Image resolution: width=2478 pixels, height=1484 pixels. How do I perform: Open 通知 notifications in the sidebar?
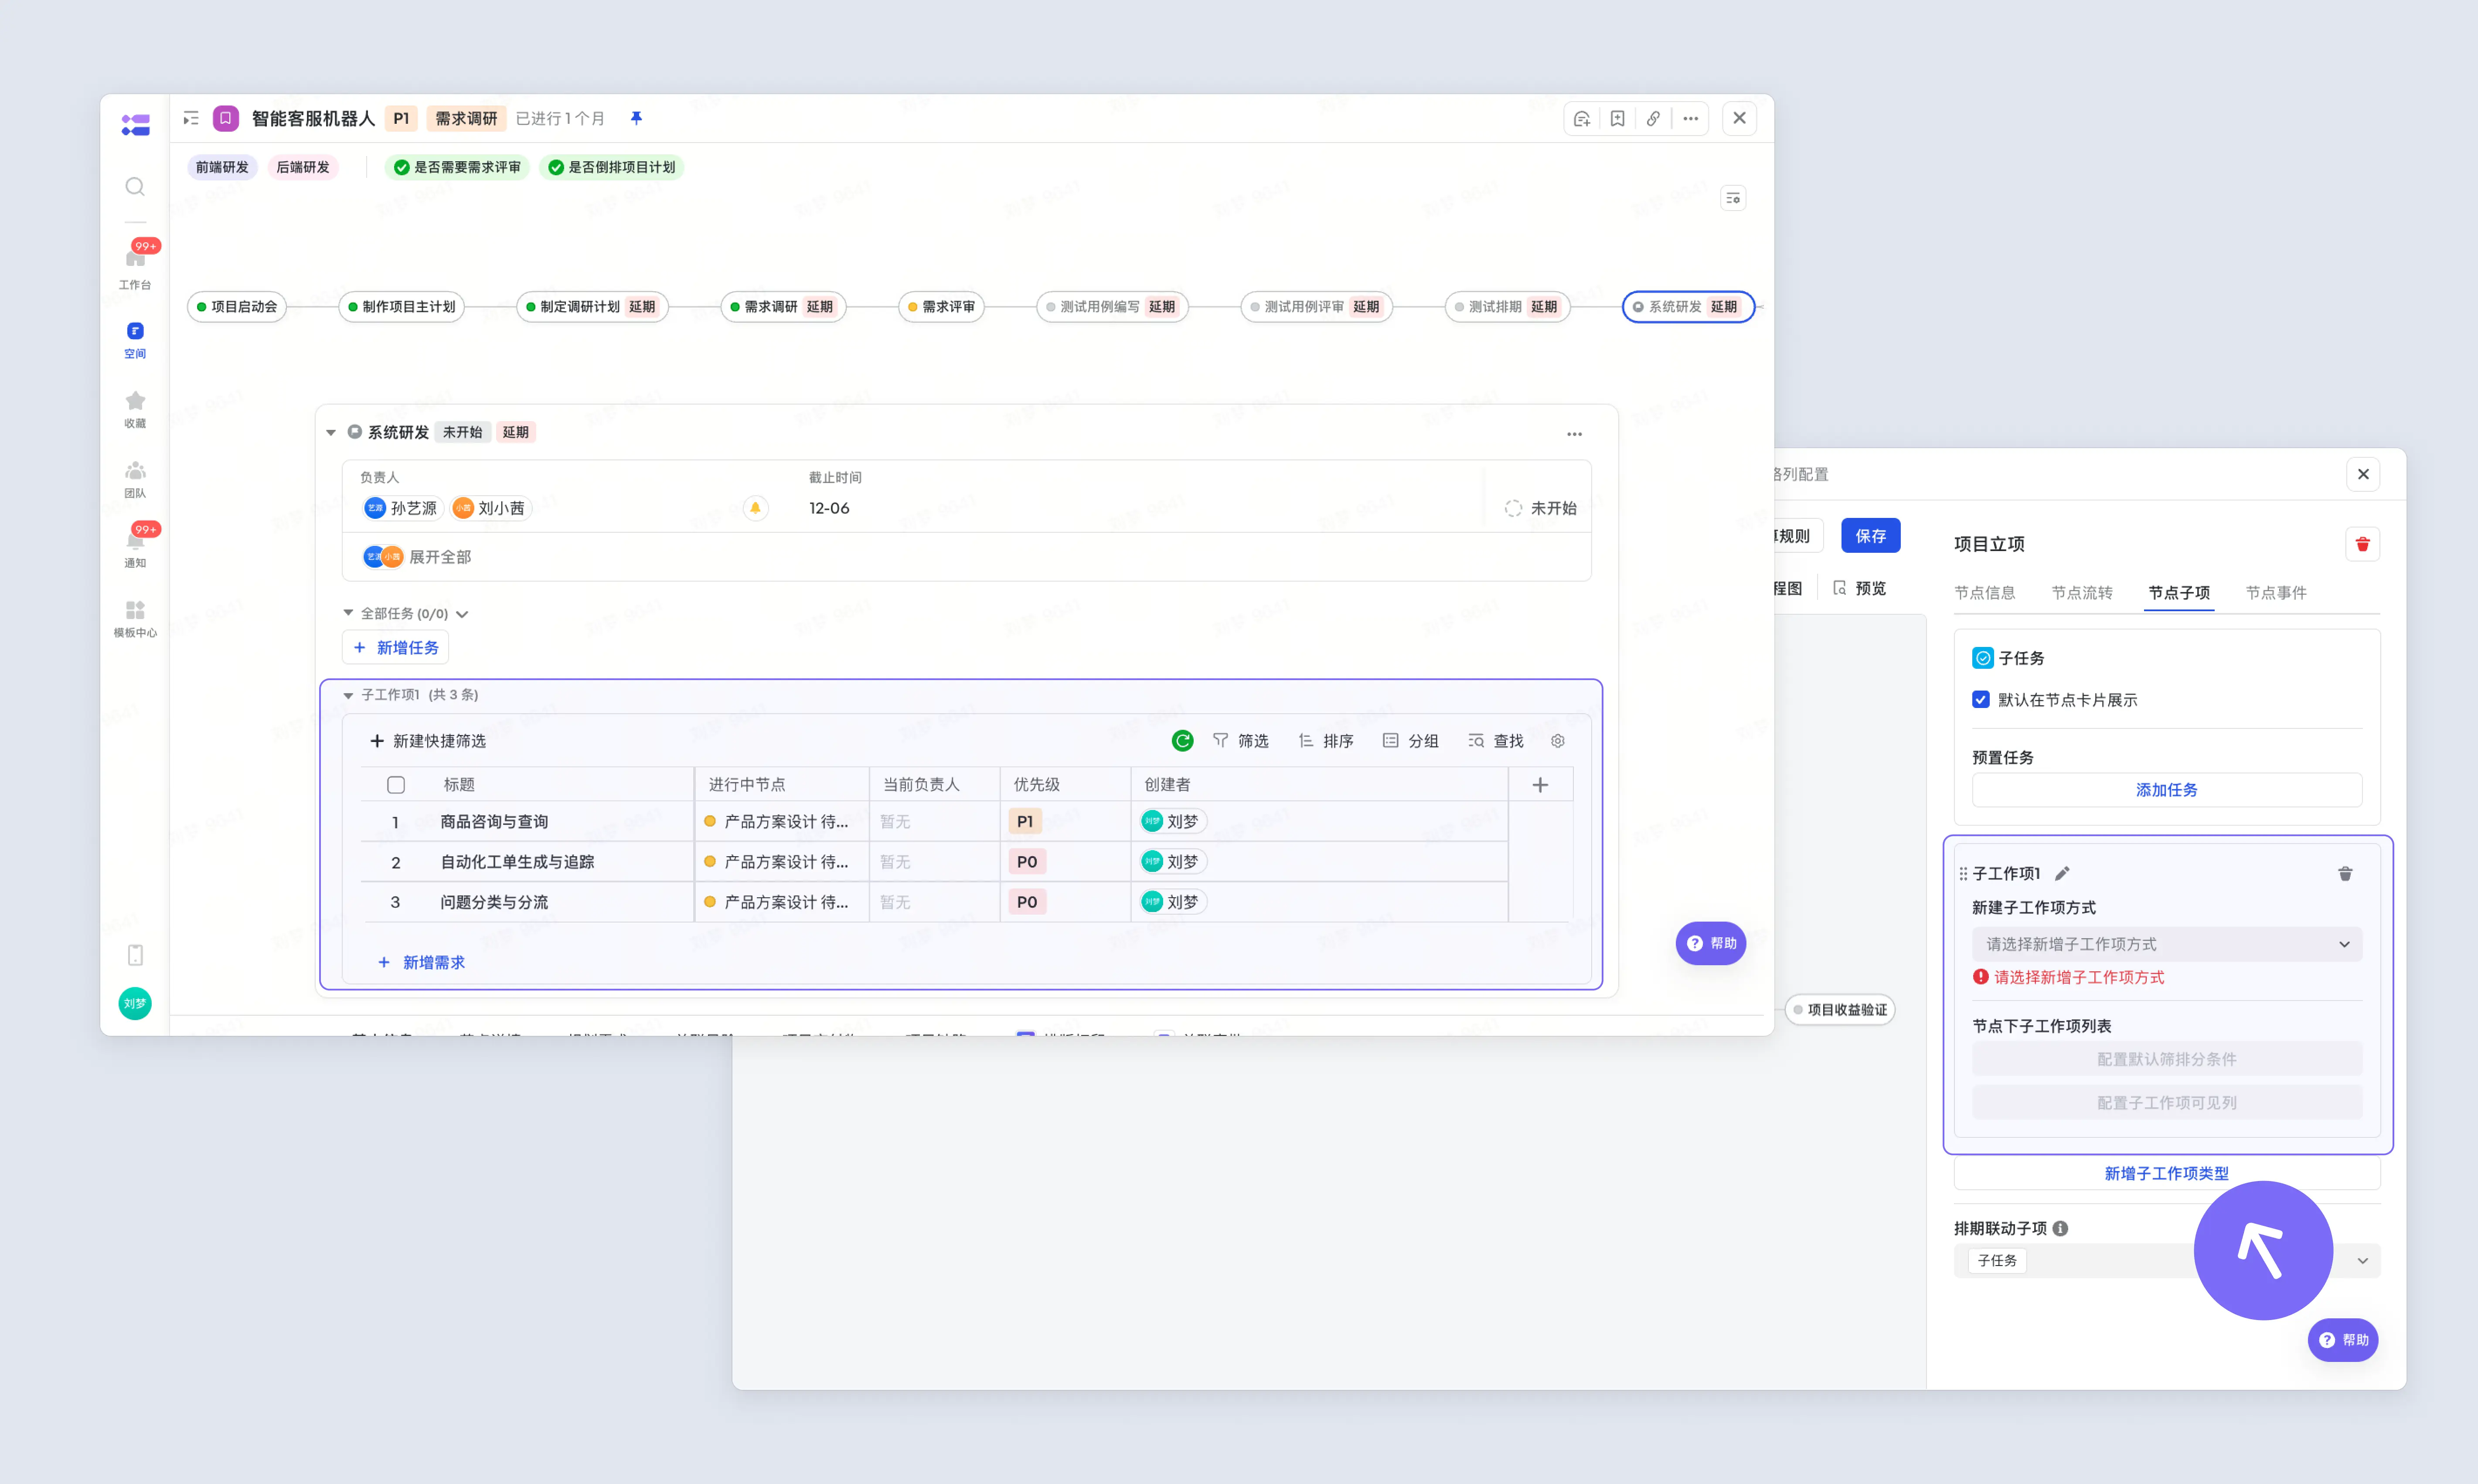[135, 548]
